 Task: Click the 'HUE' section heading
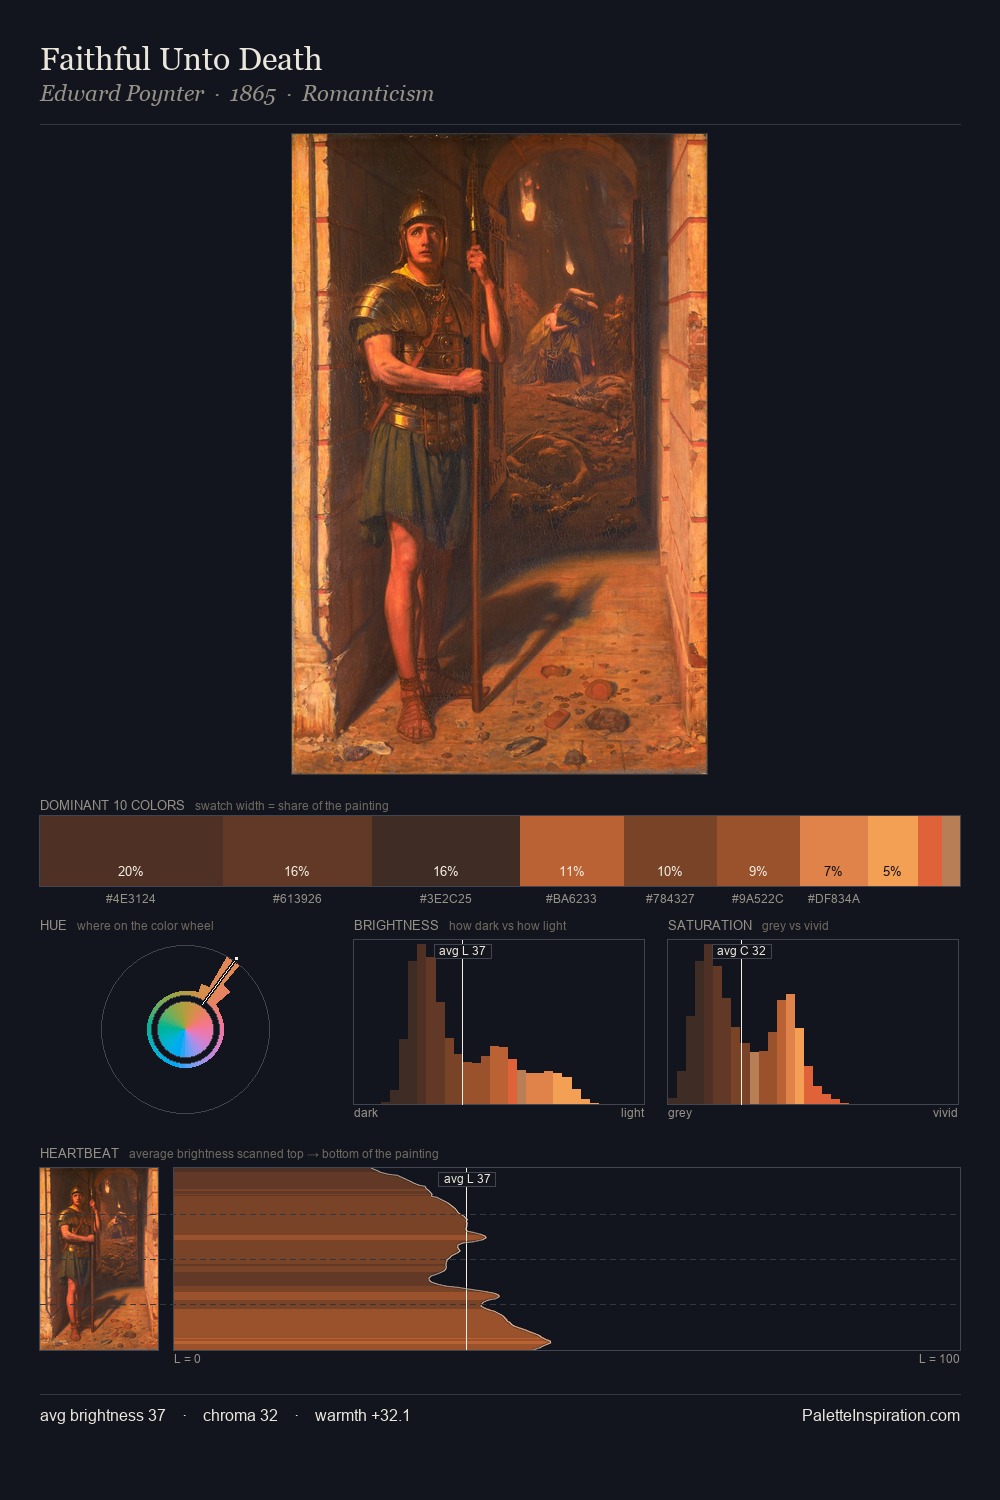click(53, 925)
